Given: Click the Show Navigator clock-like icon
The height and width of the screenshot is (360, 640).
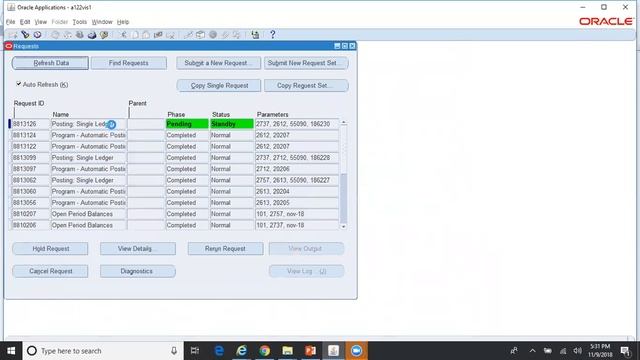Looking at the screenshot, I should 38,35.
